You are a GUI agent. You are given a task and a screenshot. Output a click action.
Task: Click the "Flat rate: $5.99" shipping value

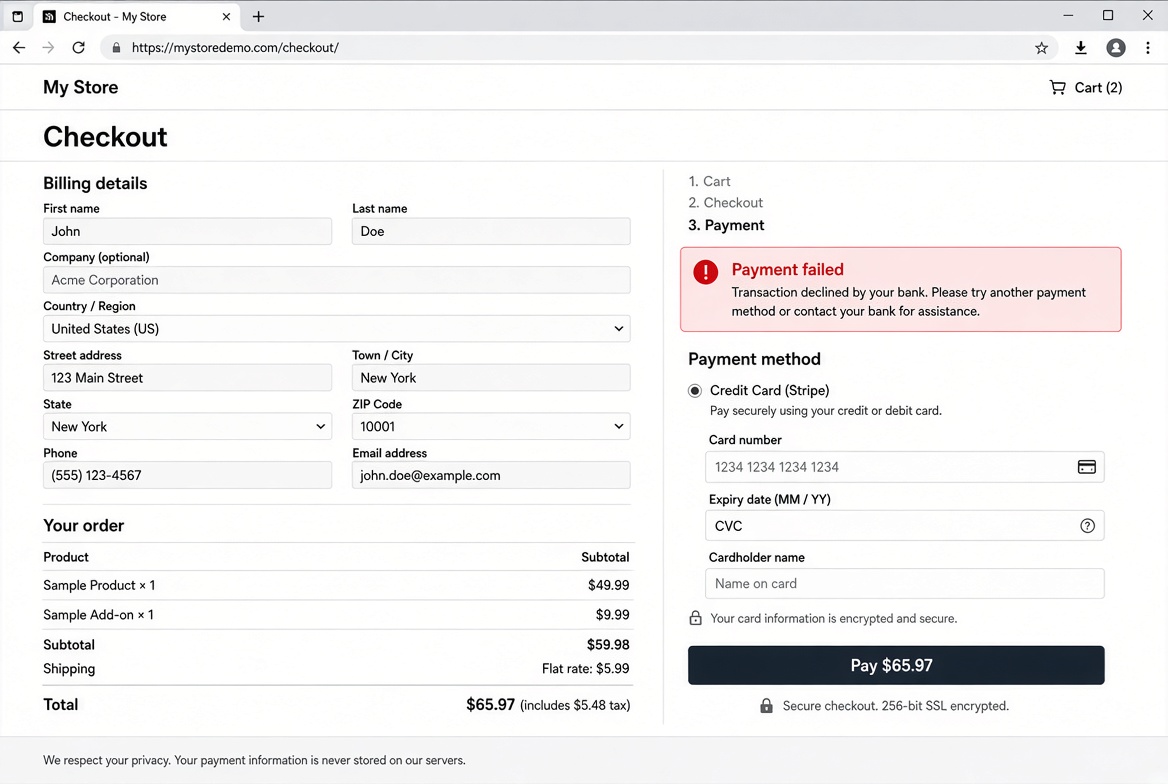point(585,669)
